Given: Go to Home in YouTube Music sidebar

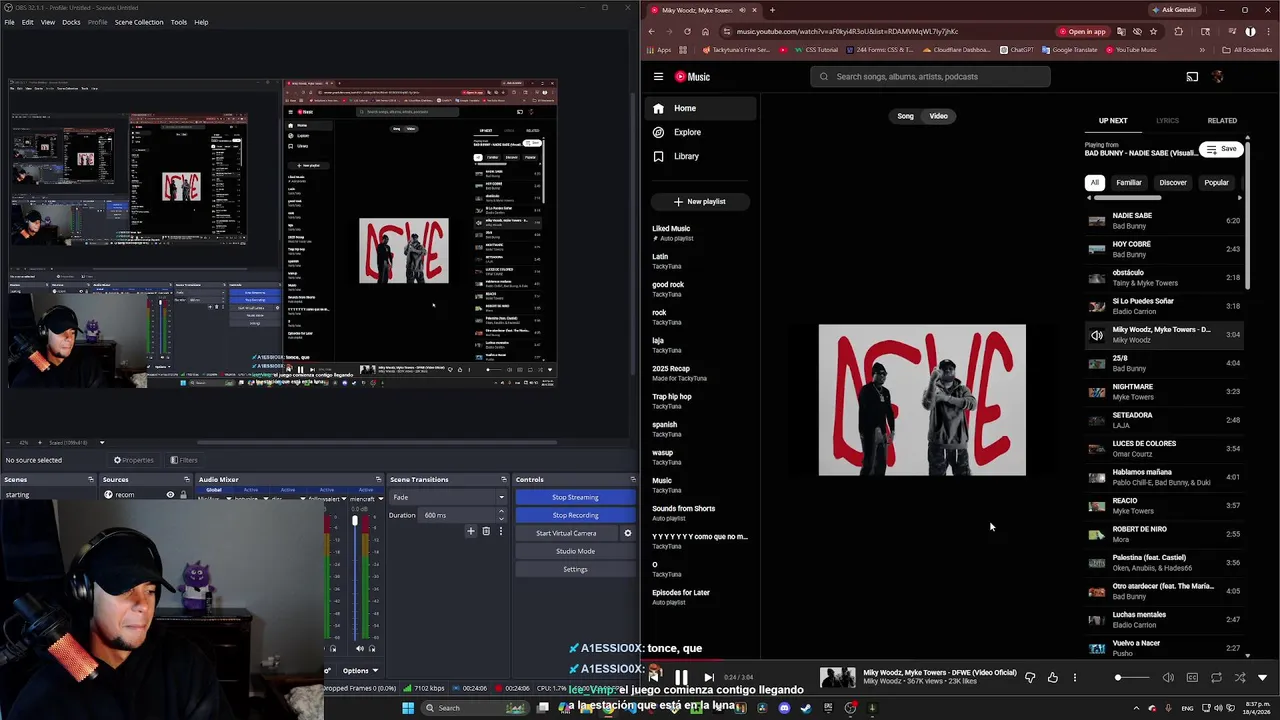Looking at the screenshot, I should pos(701,108).
